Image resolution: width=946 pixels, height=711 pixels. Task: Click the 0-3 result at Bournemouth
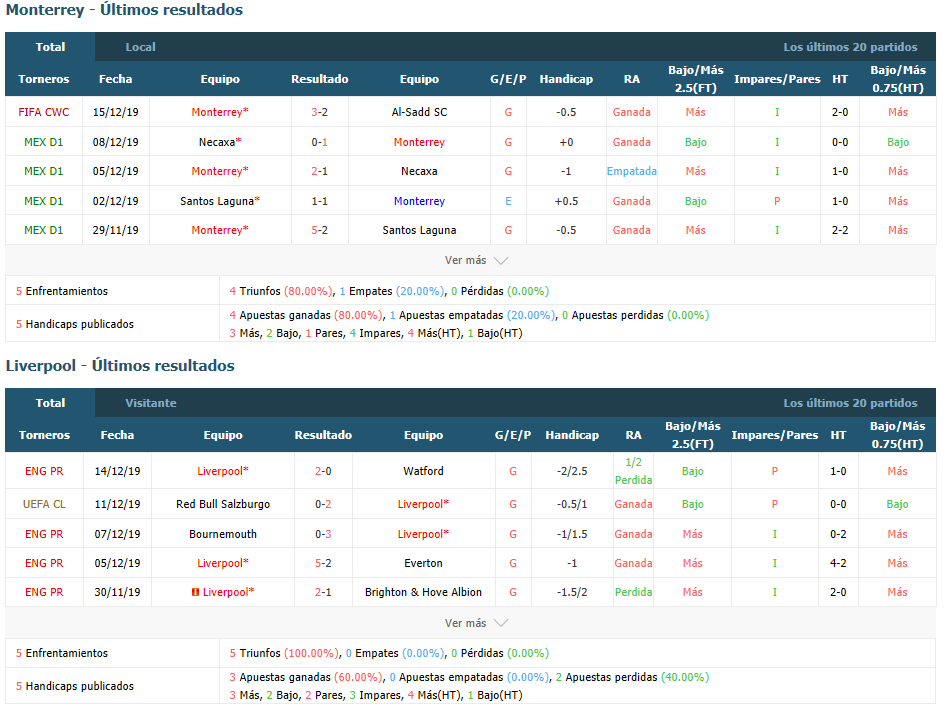[x=323, y=535]
